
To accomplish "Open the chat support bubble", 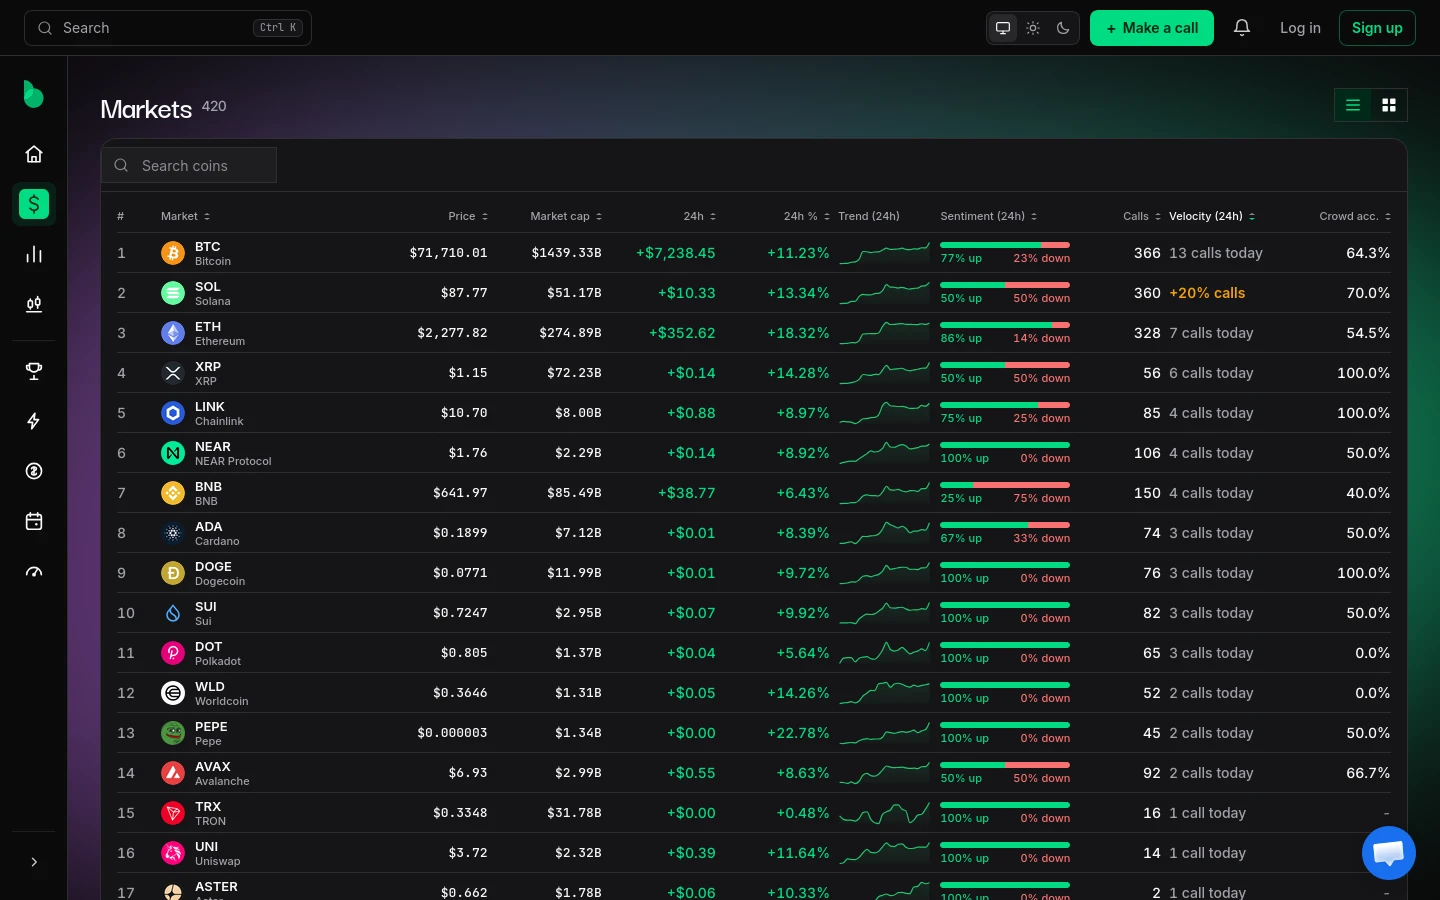I will 1389,853.
